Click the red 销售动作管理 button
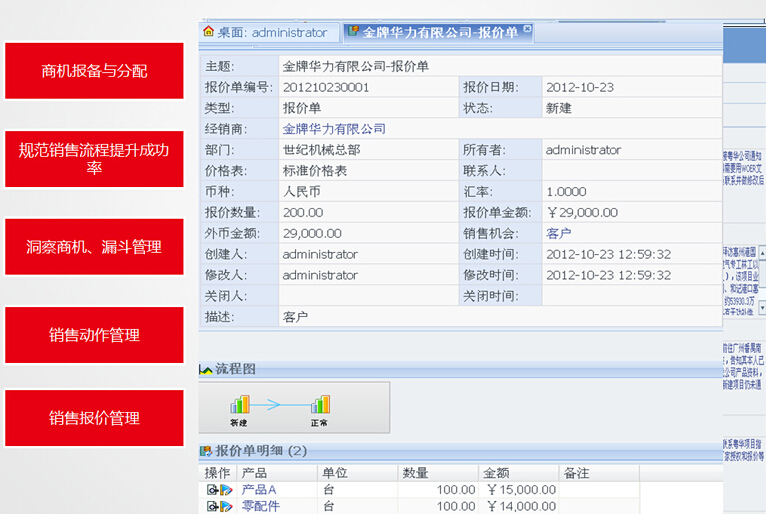Image resolution: width=766 pixels, height=525 pixels. pos(94,335)
